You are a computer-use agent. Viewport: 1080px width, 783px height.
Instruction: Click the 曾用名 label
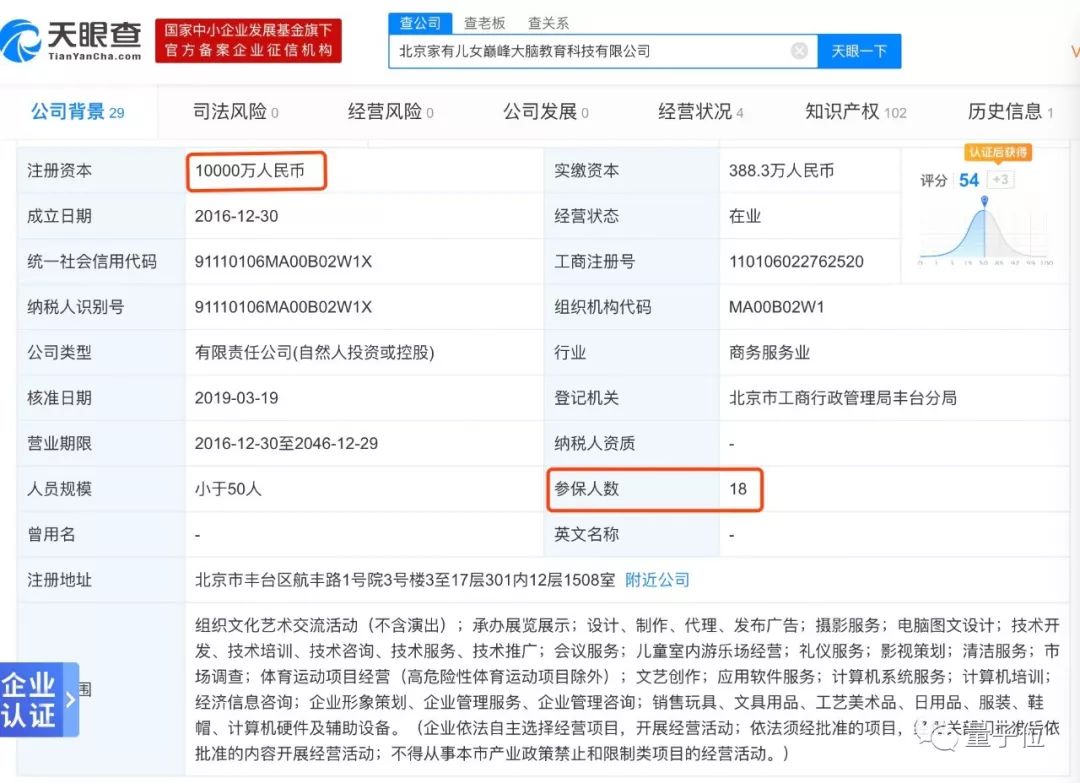(x=51, y=534)
